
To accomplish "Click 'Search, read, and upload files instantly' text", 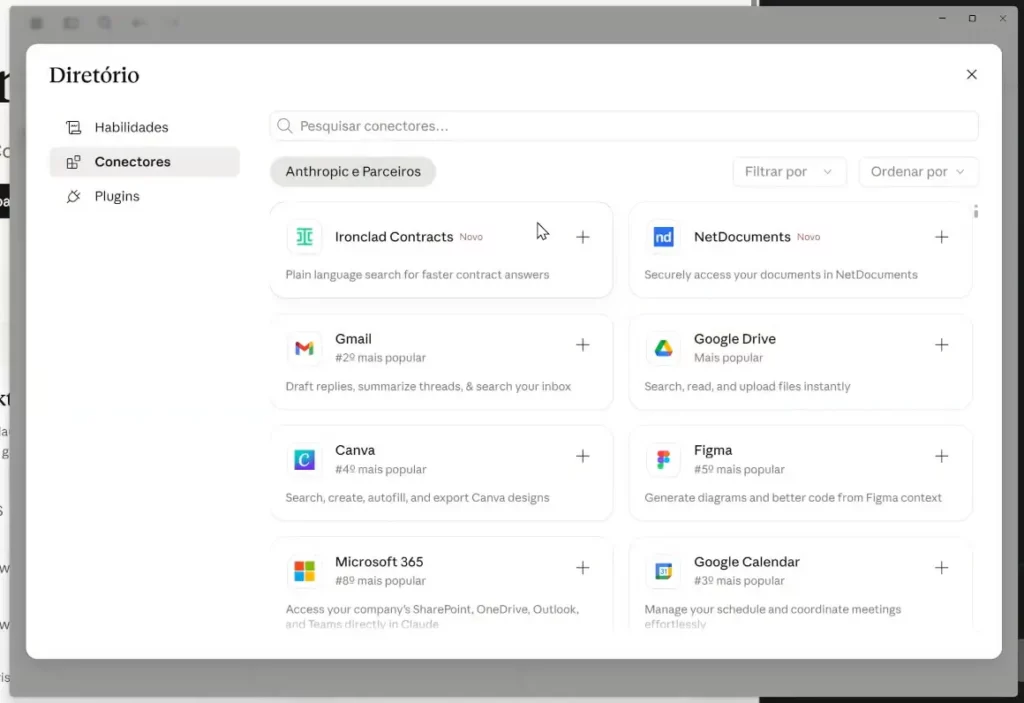I will [x=747, y=386].
